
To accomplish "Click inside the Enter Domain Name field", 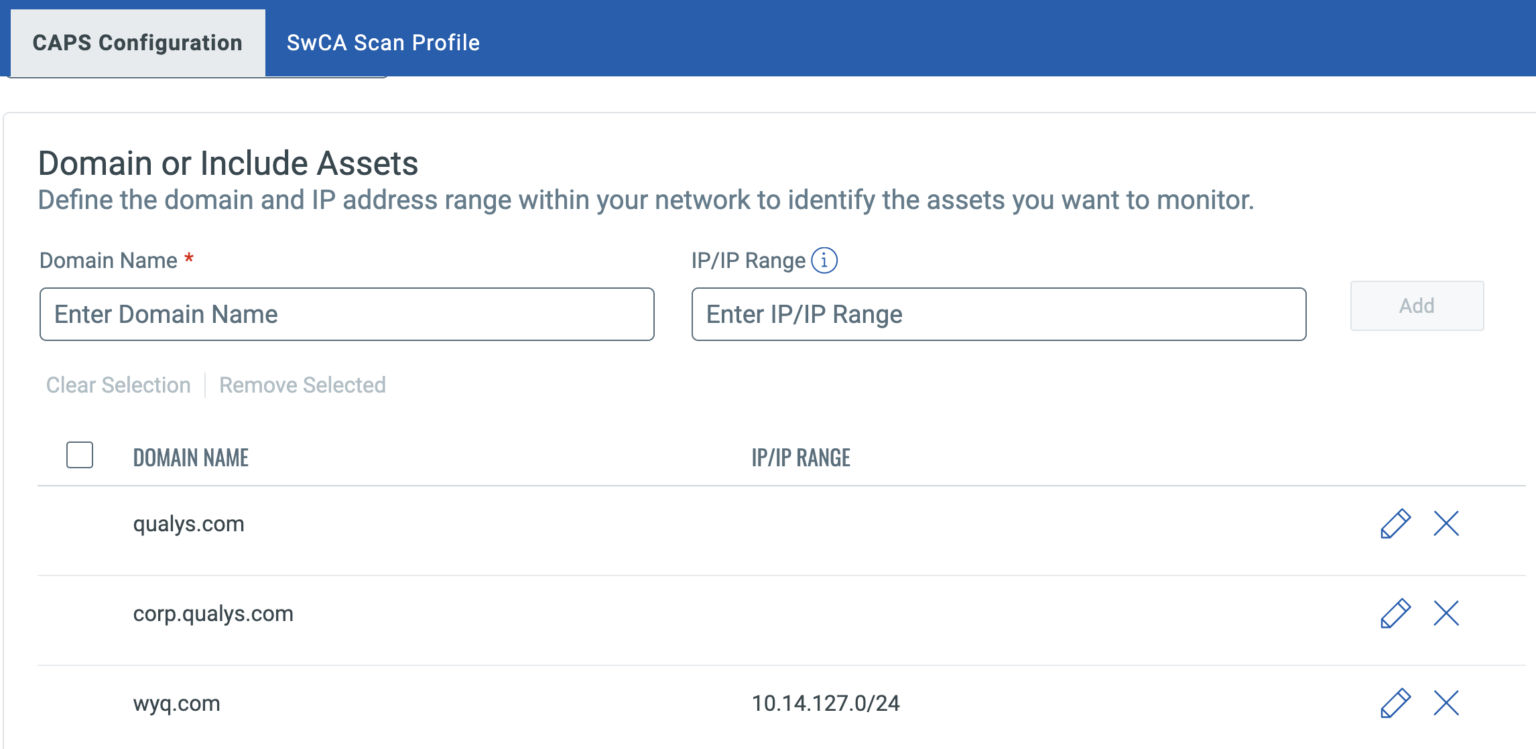I will (347, 314).
